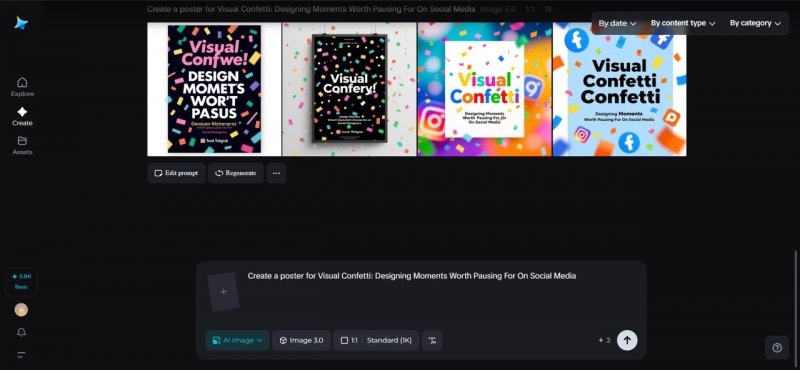Click the text style icon in prompt bar

(x=432, y=340)
